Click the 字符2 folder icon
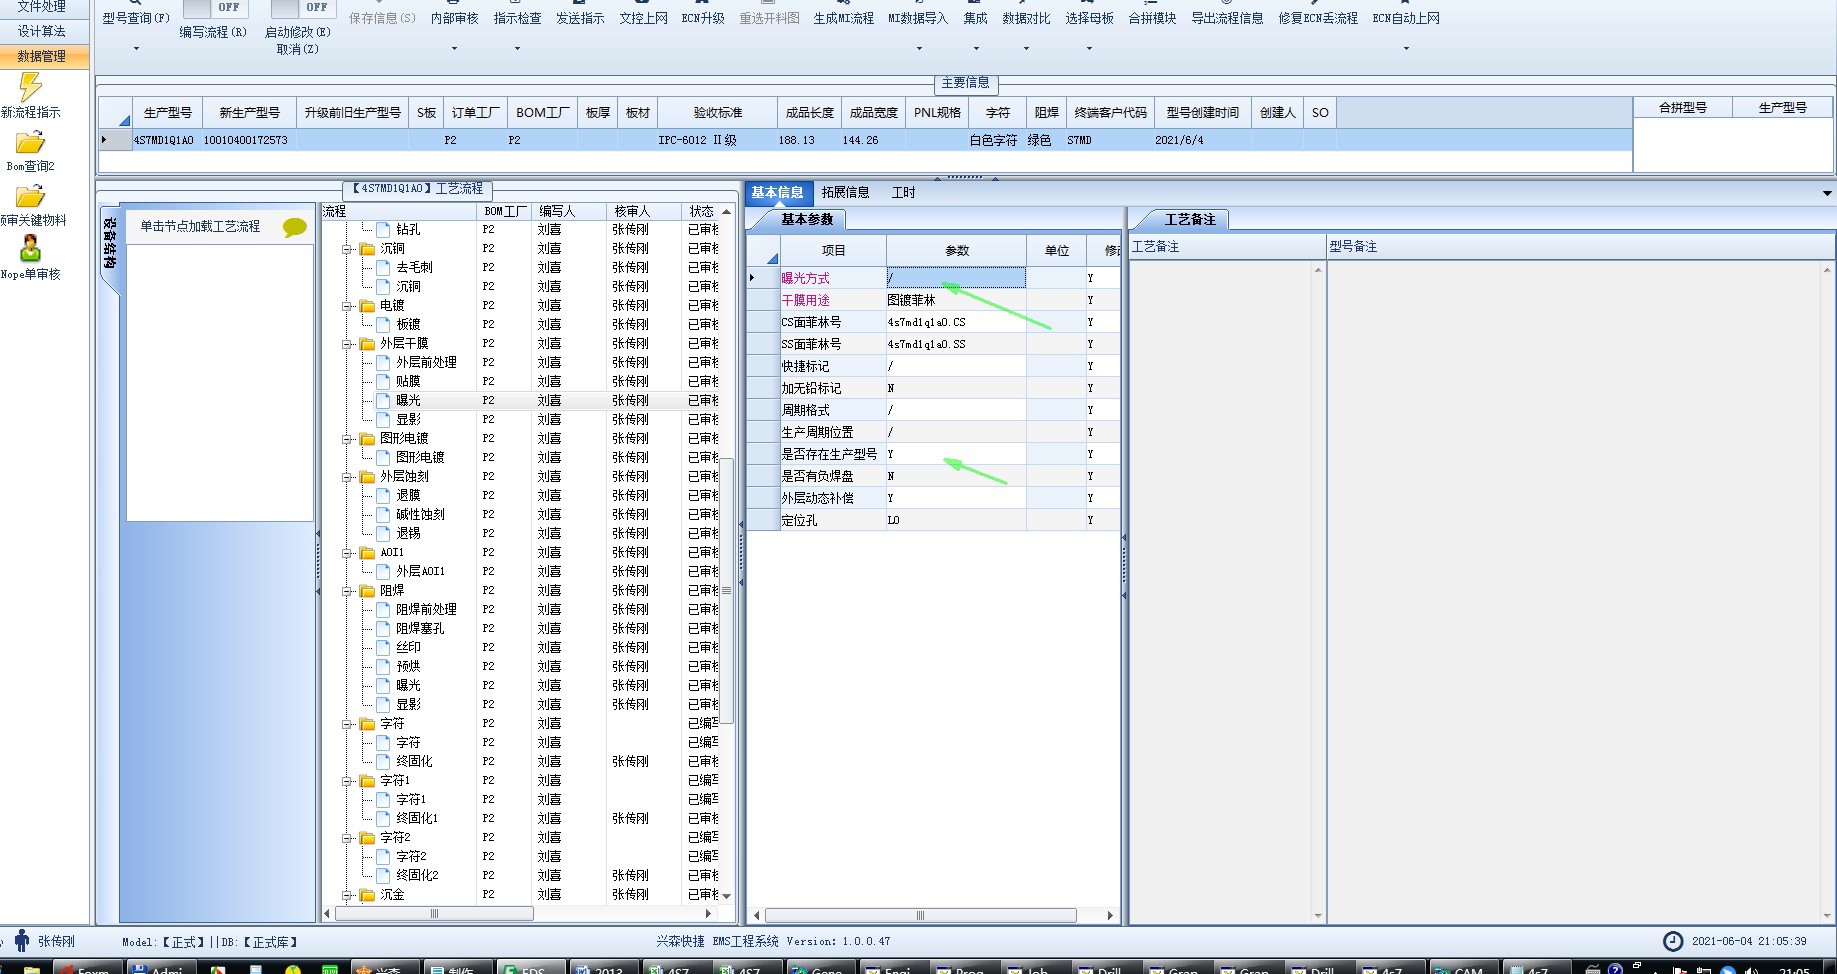 point(367,838)
